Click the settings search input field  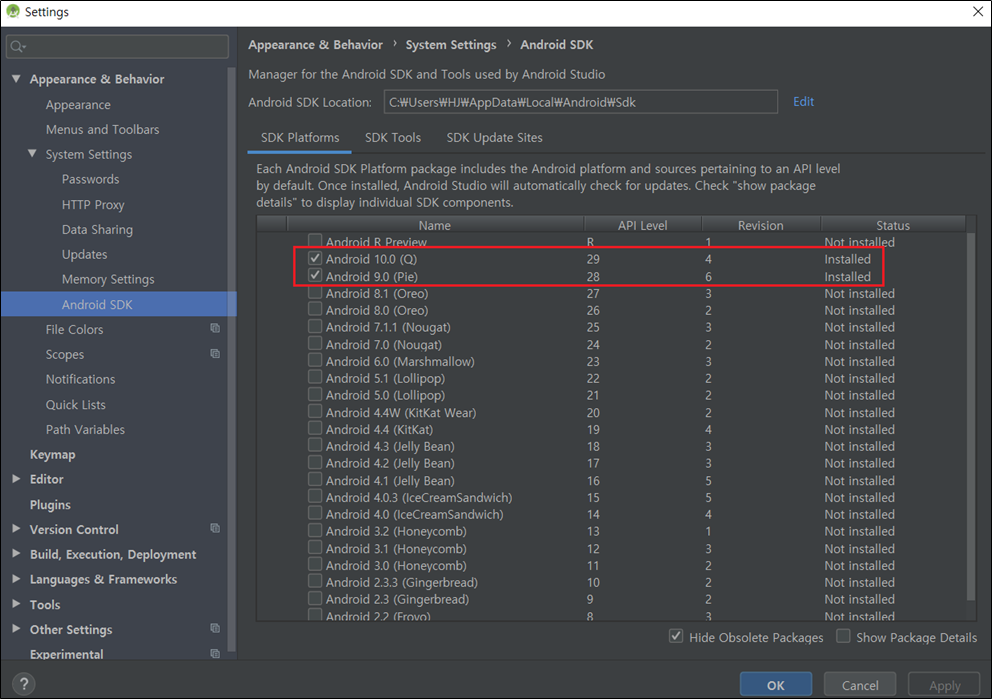coord(117,46)
